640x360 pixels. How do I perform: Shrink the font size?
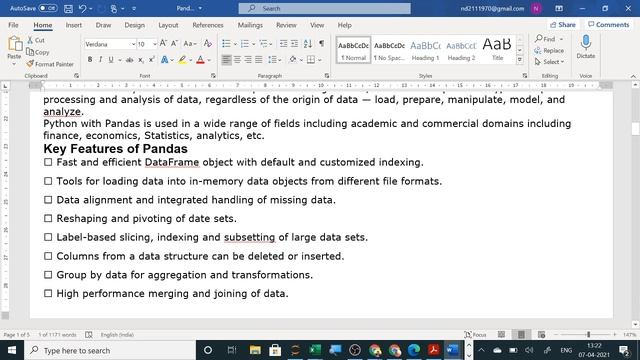(174, 44)
